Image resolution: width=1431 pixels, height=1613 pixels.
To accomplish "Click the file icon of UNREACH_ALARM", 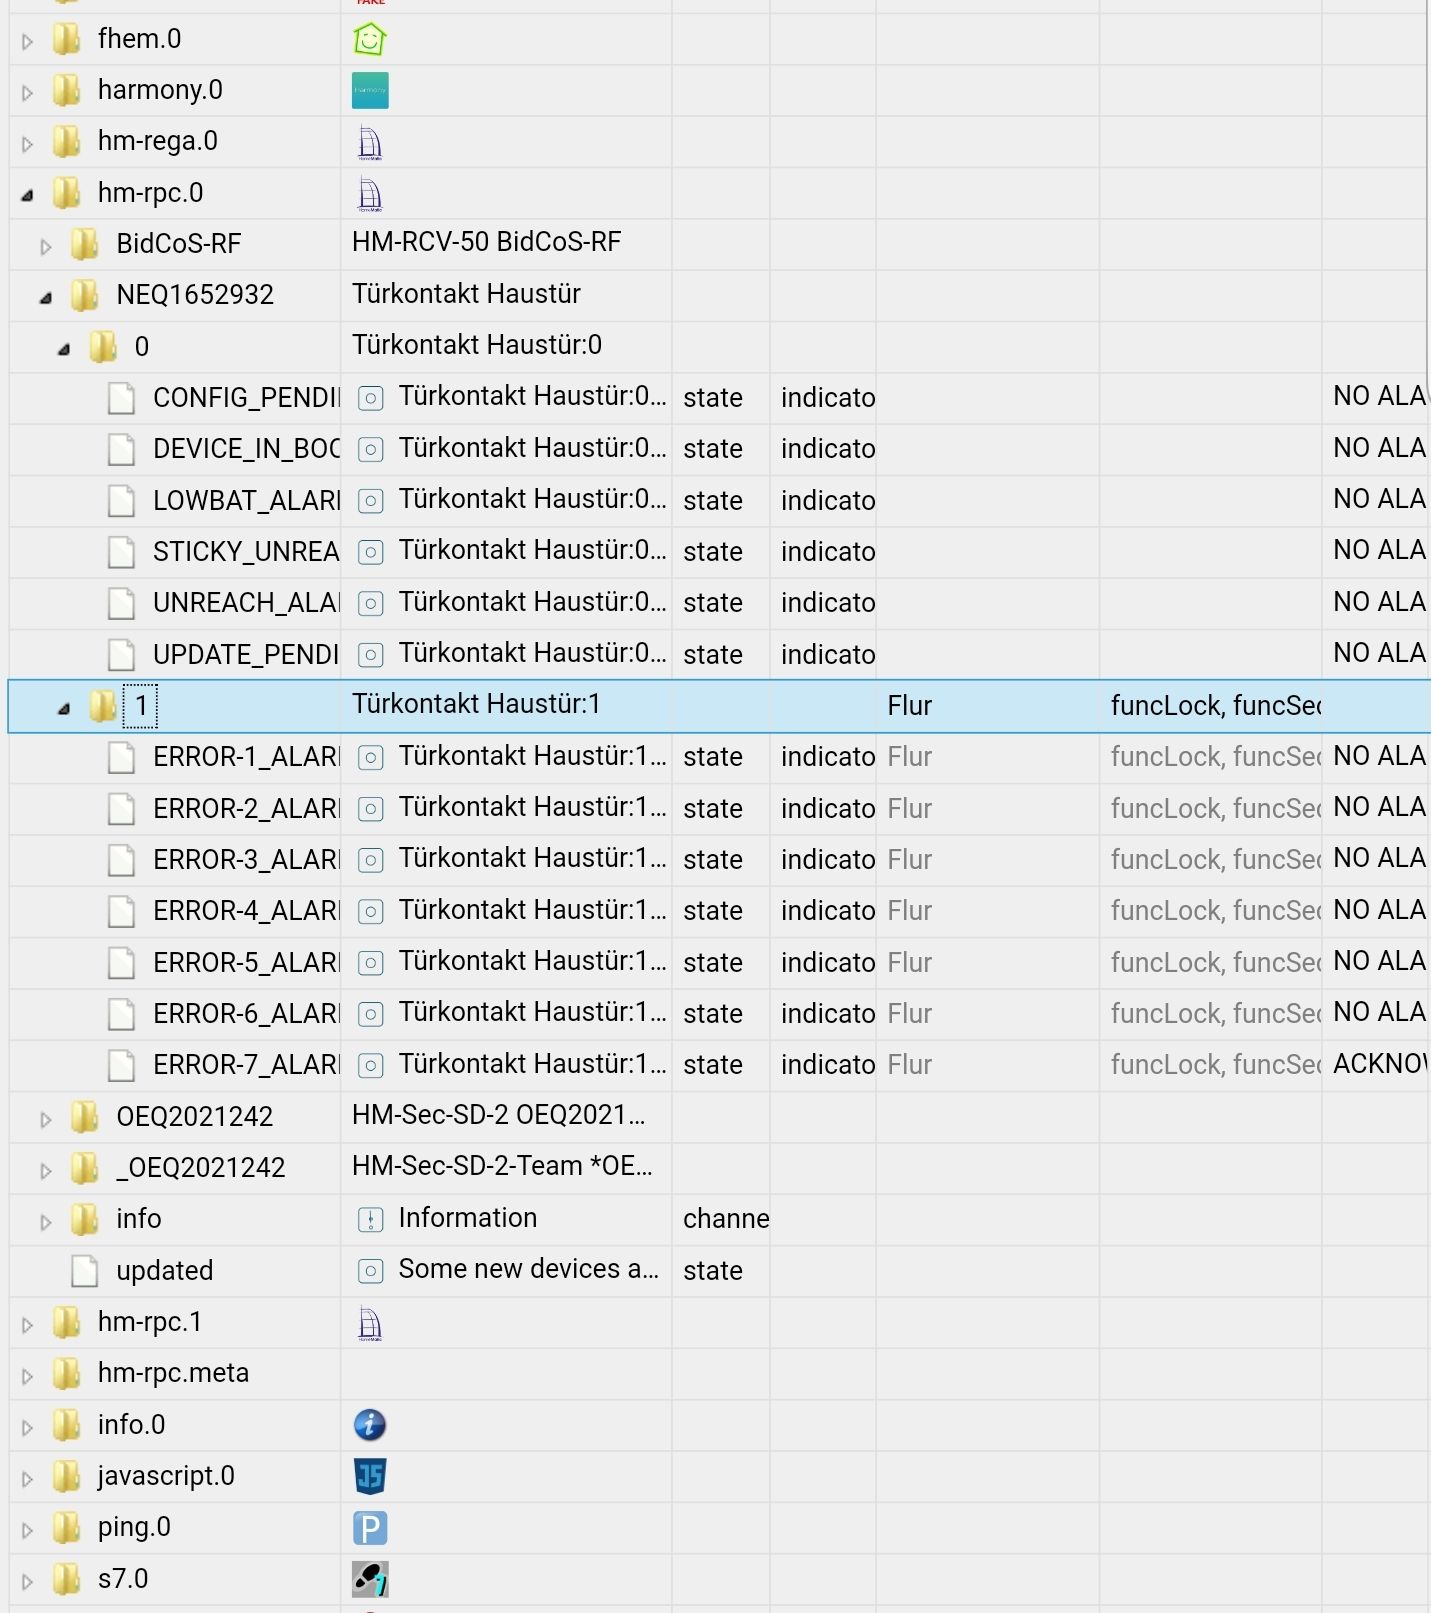I will (122, 603).
